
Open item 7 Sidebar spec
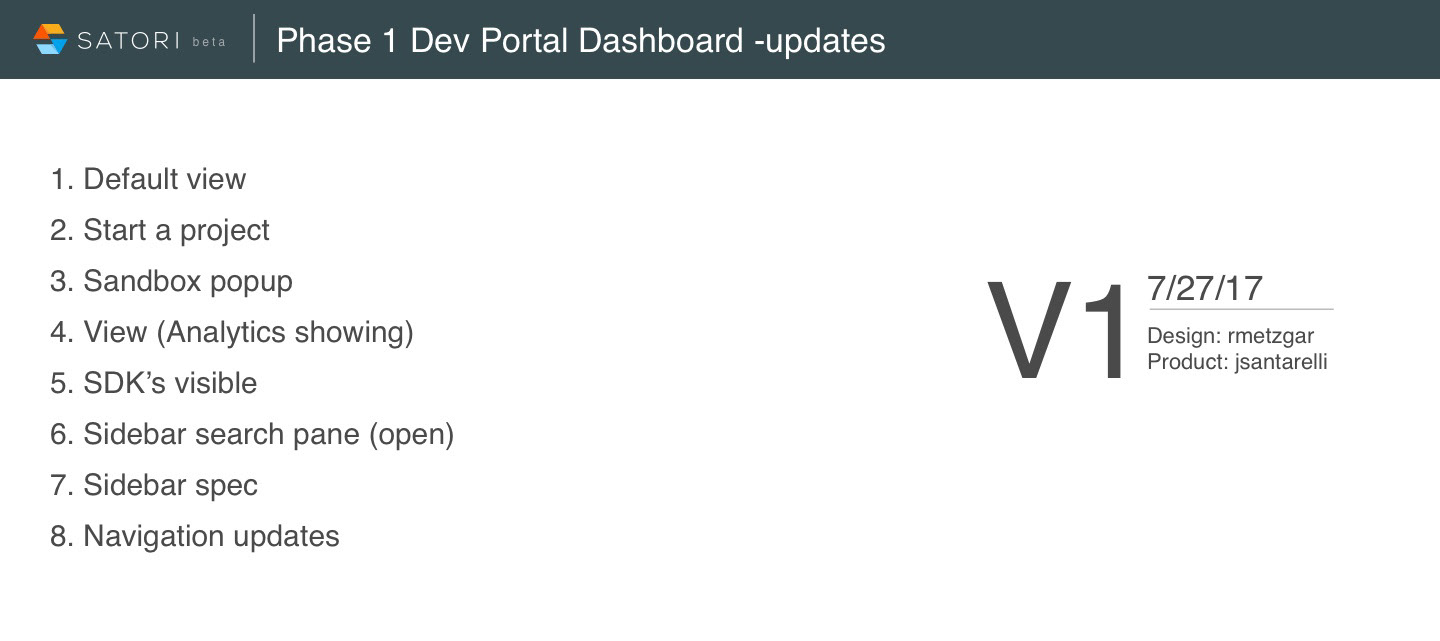point(154,485)
